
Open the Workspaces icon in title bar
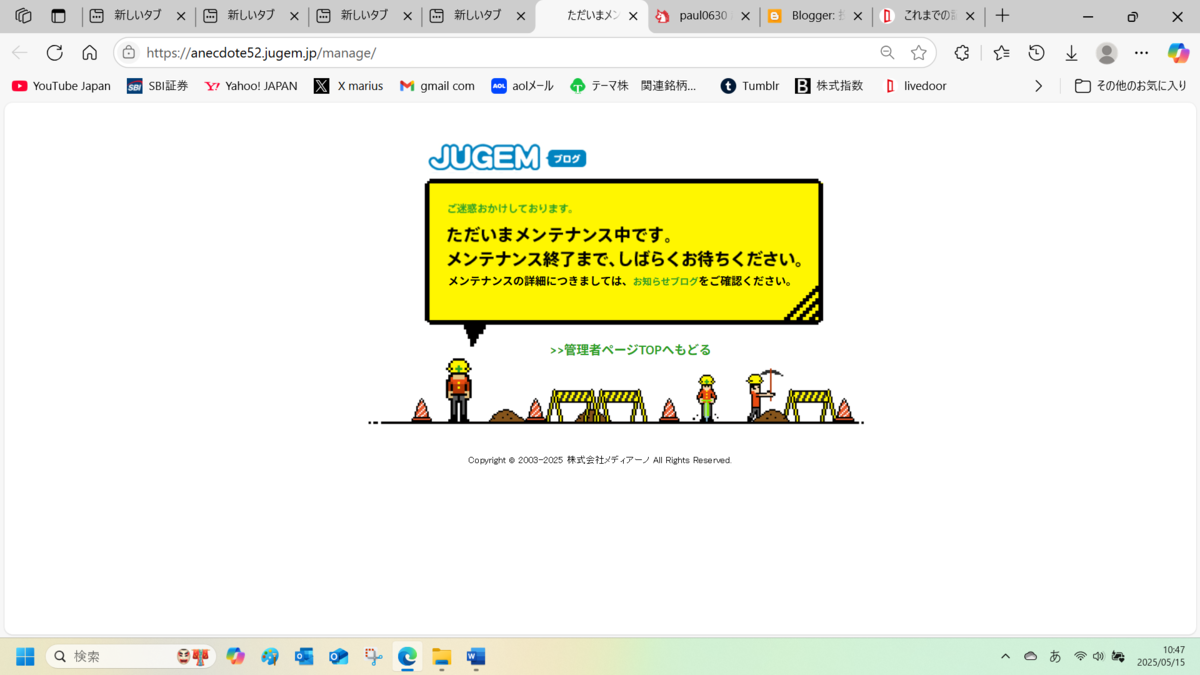[24, 16]
